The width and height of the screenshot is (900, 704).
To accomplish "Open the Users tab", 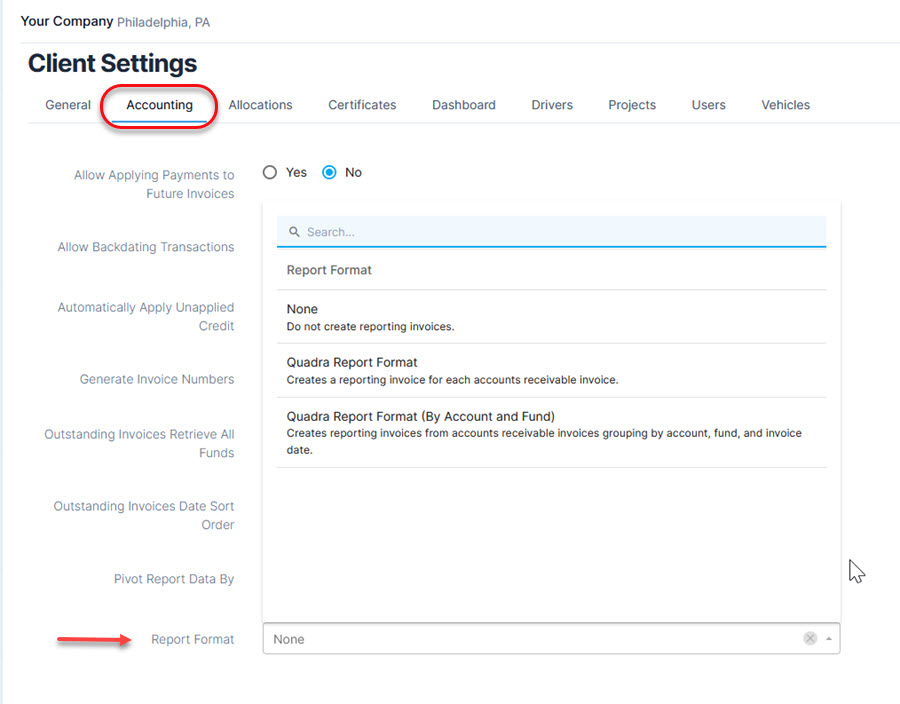I will click(x=708, y=105).
